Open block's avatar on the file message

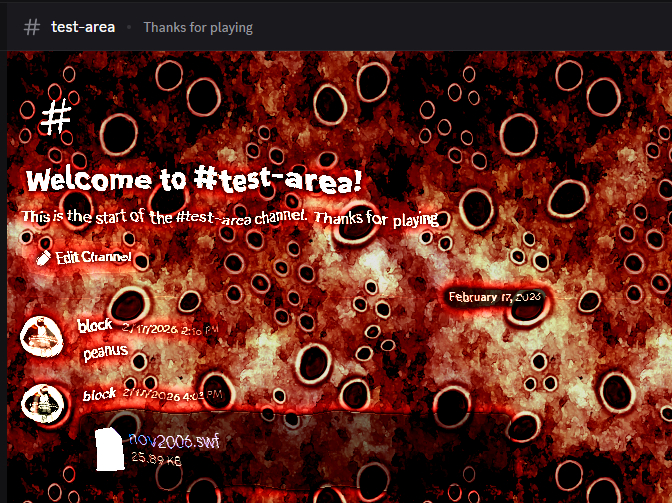click(43, 404)
